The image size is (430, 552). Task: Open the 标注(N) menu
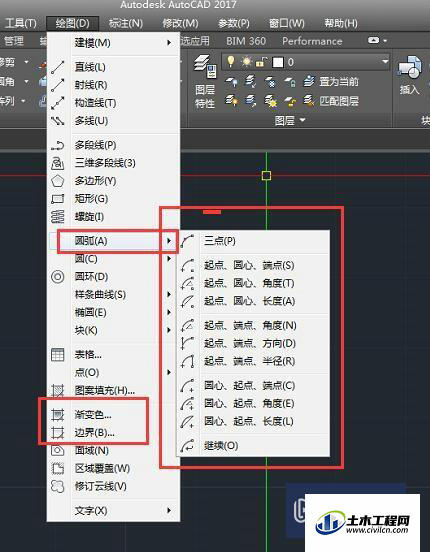[x=126, y=23]
